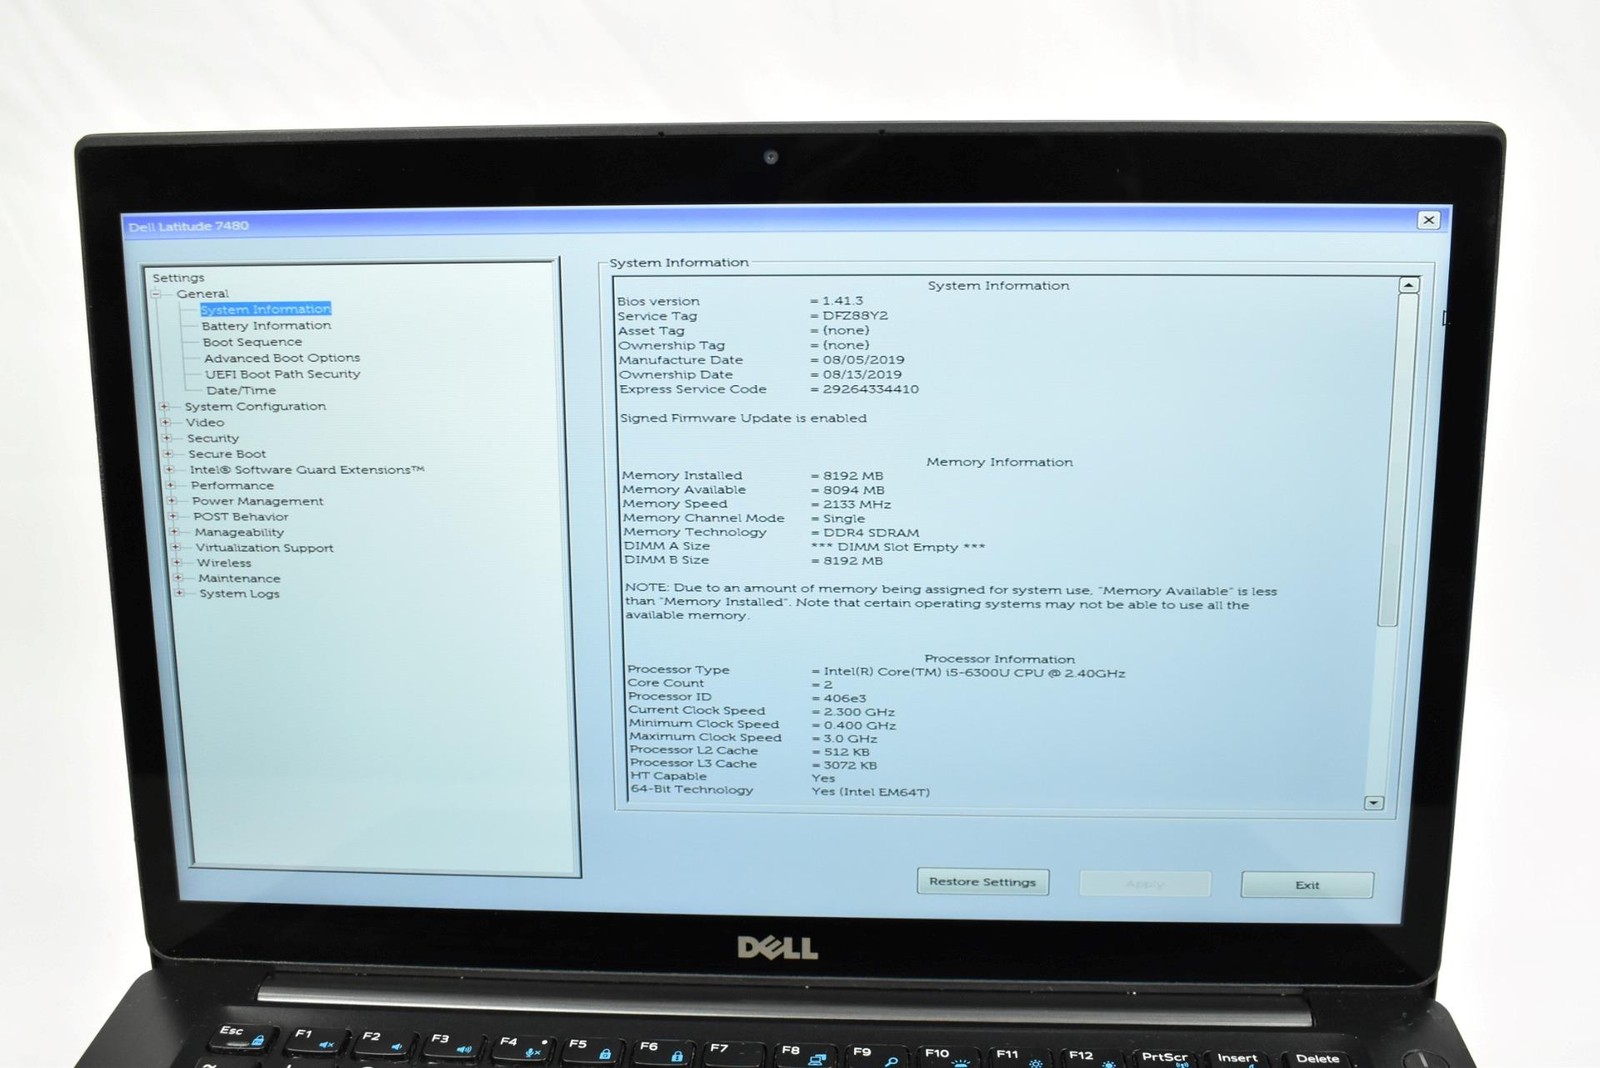Click the greyed-out Apply button
This screenshot has height=1068, width=1600.
pyautogui.click(x=1145, y=884)
